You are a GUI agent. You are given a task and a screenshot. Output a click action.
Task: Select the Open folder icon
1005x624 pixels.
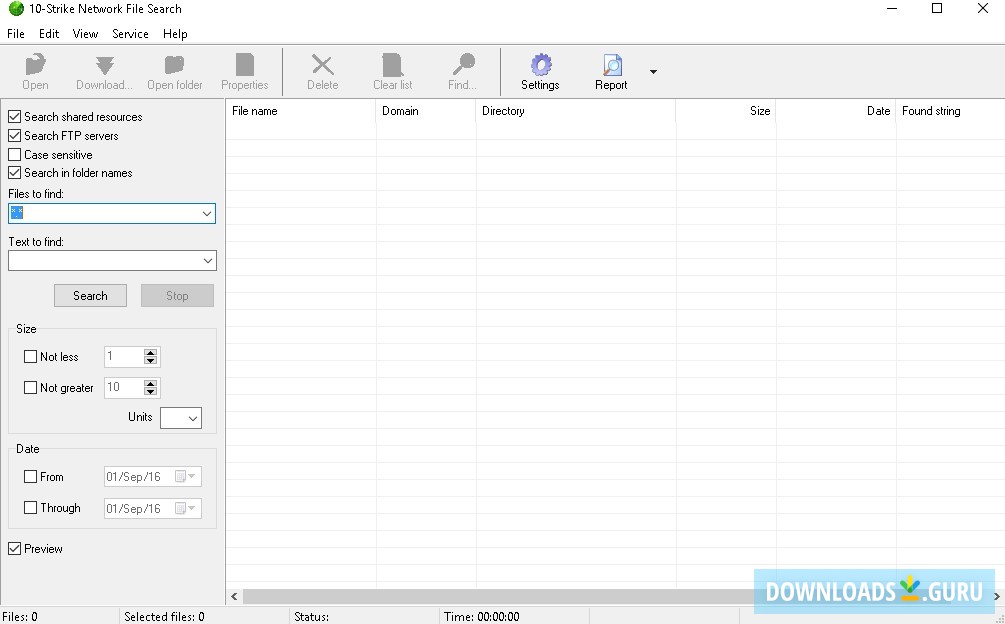point(175,70)
